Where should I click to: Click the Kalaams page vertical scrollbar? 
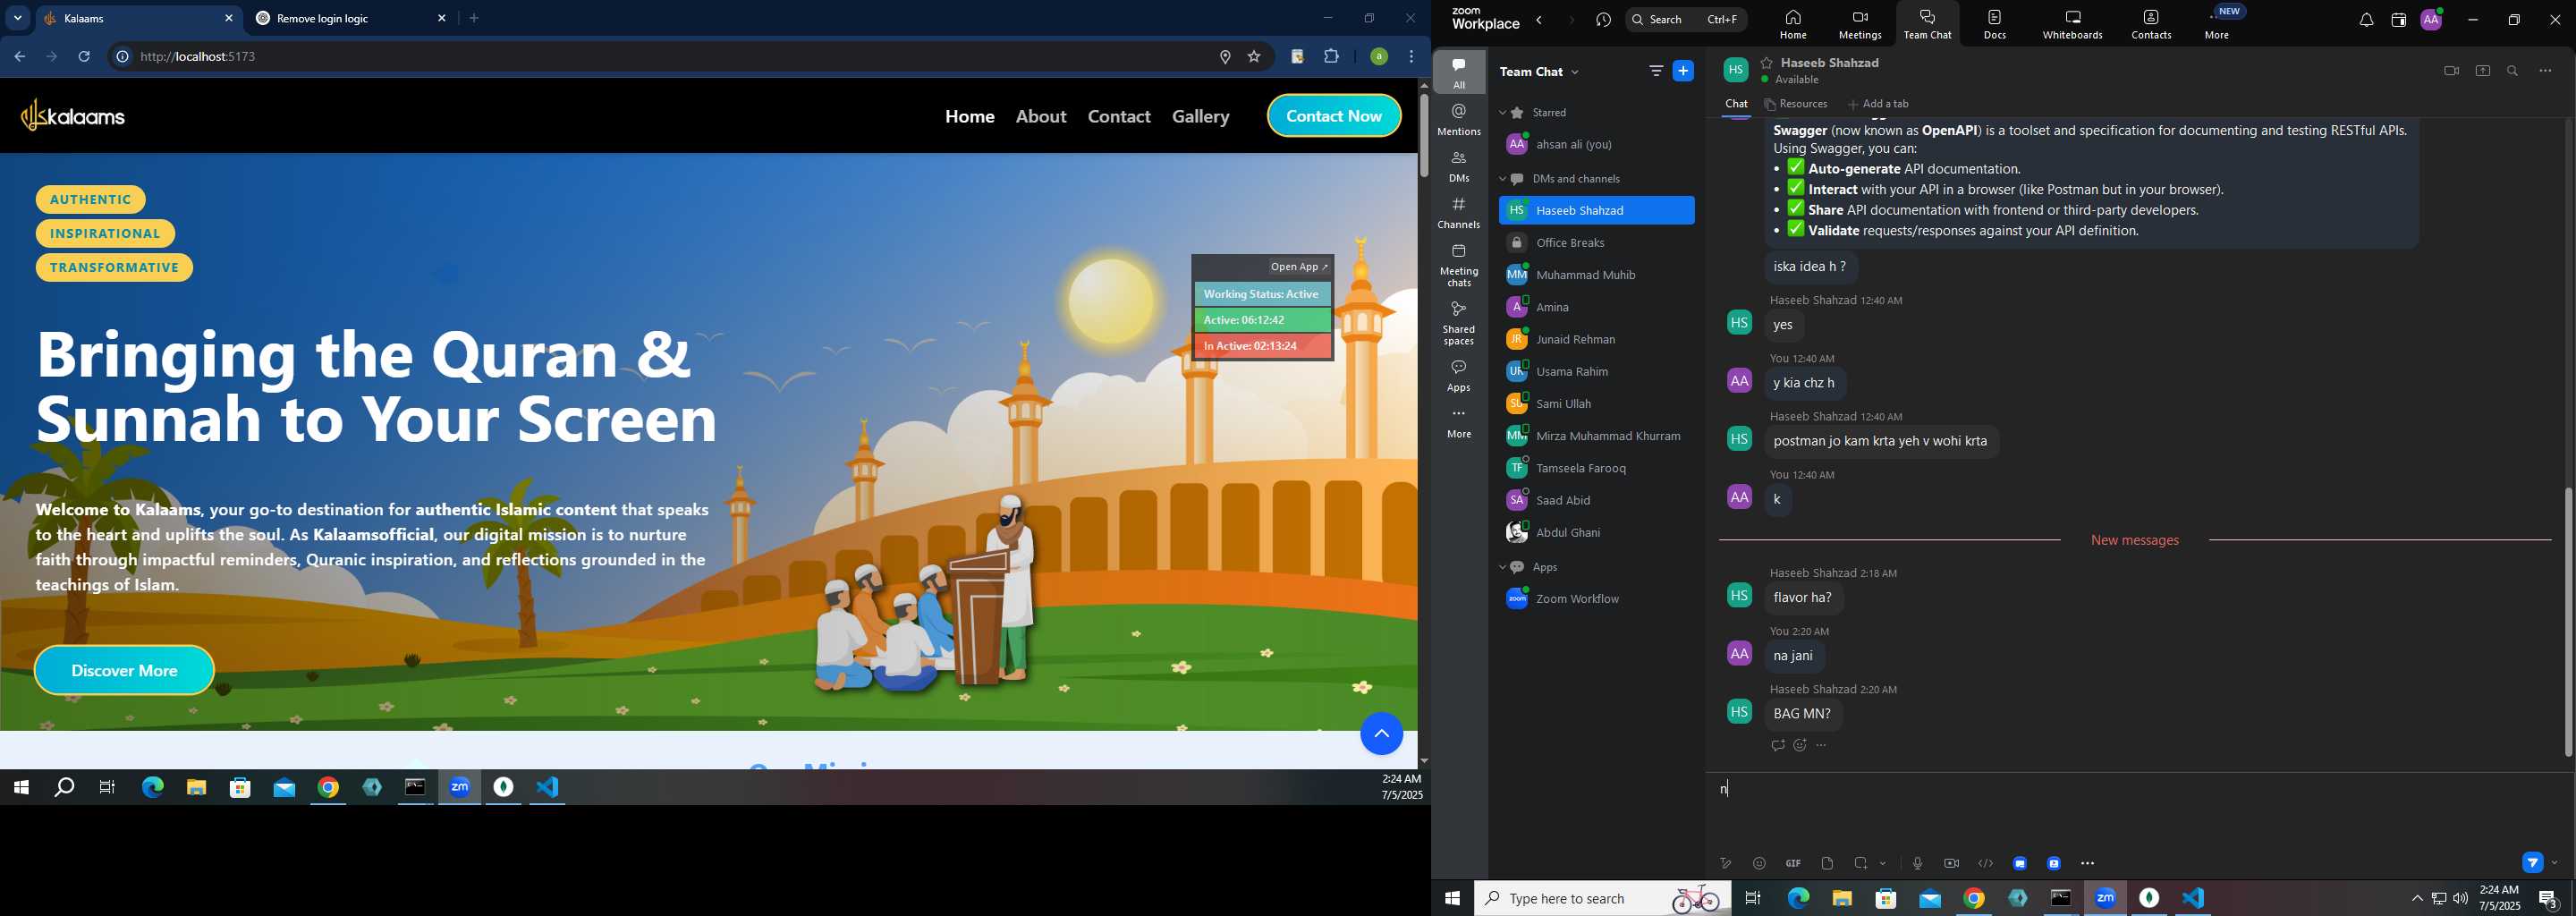[x=1423, y=135]
